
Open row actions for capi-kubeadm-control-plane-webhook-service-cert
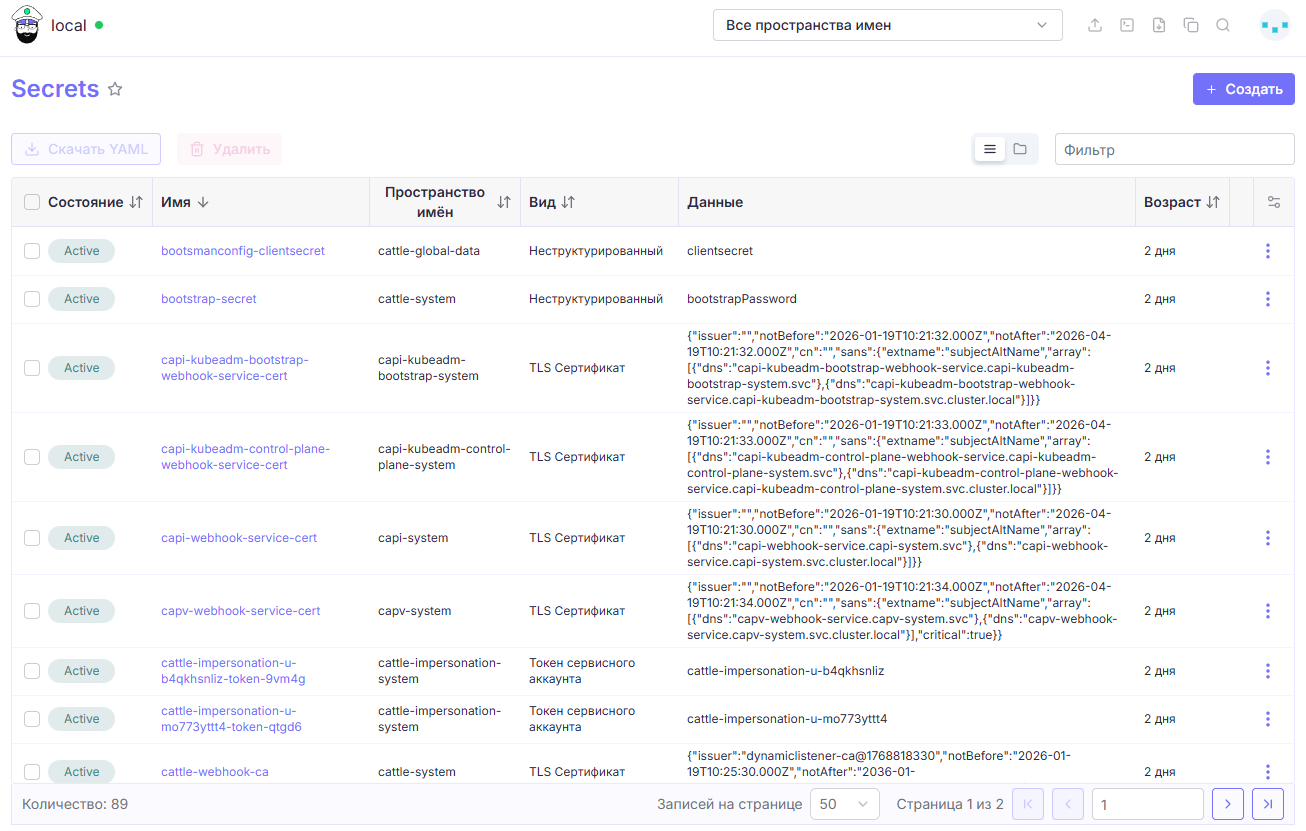pos(1268,457)
